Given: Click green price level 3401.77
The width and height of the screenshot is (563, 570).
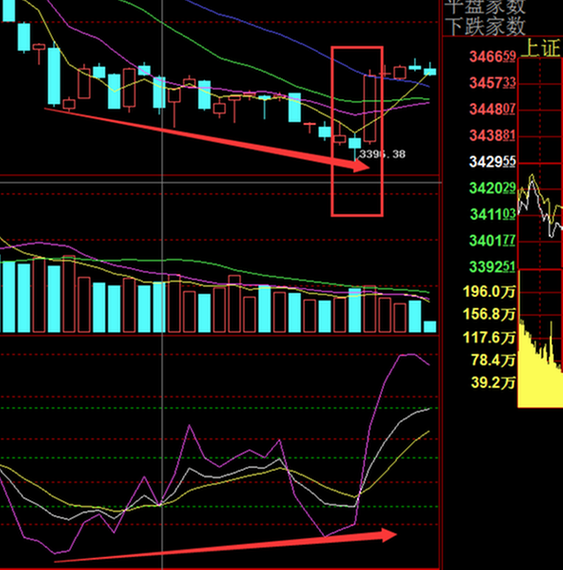Looking at the screenshot, I should [x=492, y=240].
